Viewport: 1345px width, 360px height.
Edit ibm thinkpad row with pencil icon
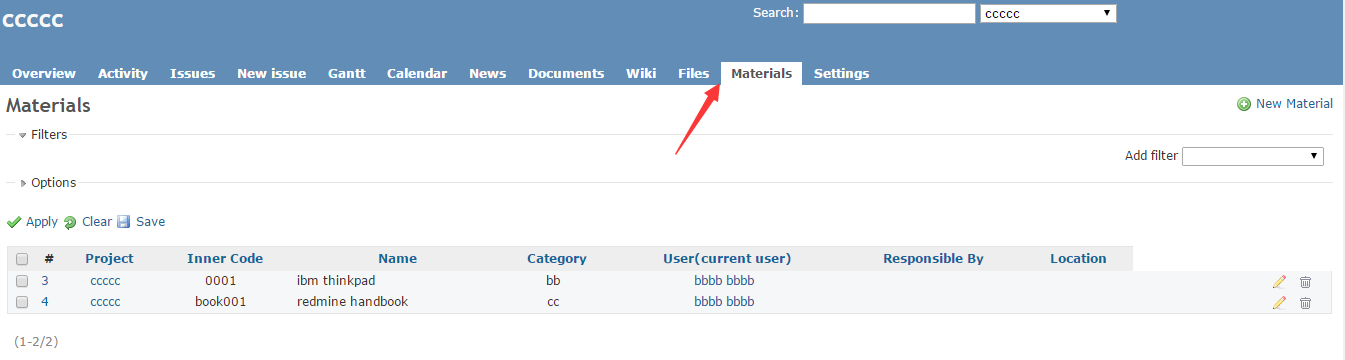click(1279, 282)
